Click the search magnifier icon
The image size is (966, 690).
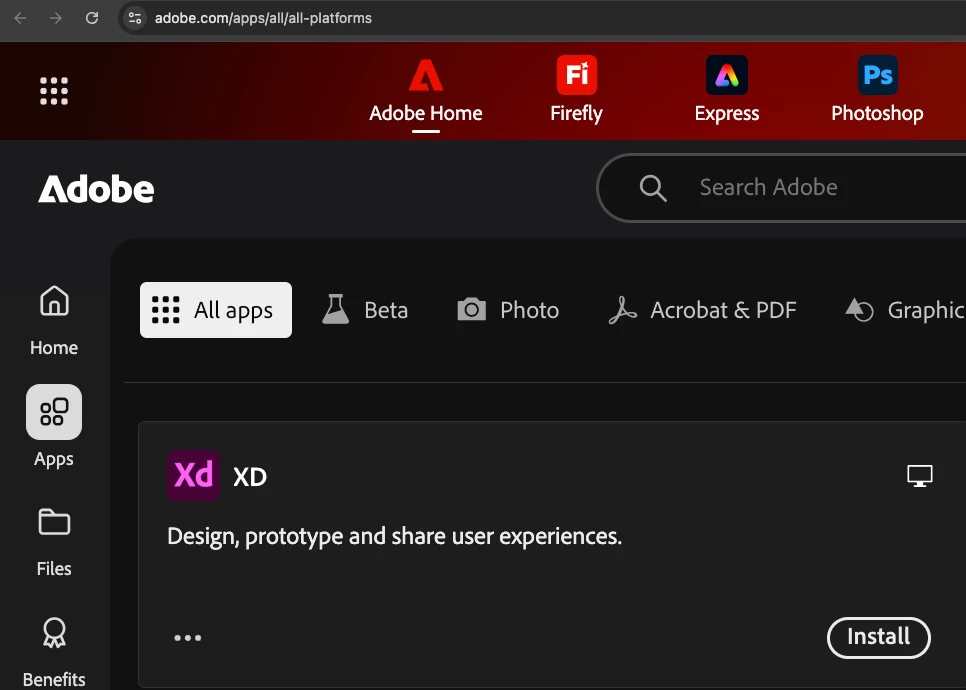[x=652, y=188]
